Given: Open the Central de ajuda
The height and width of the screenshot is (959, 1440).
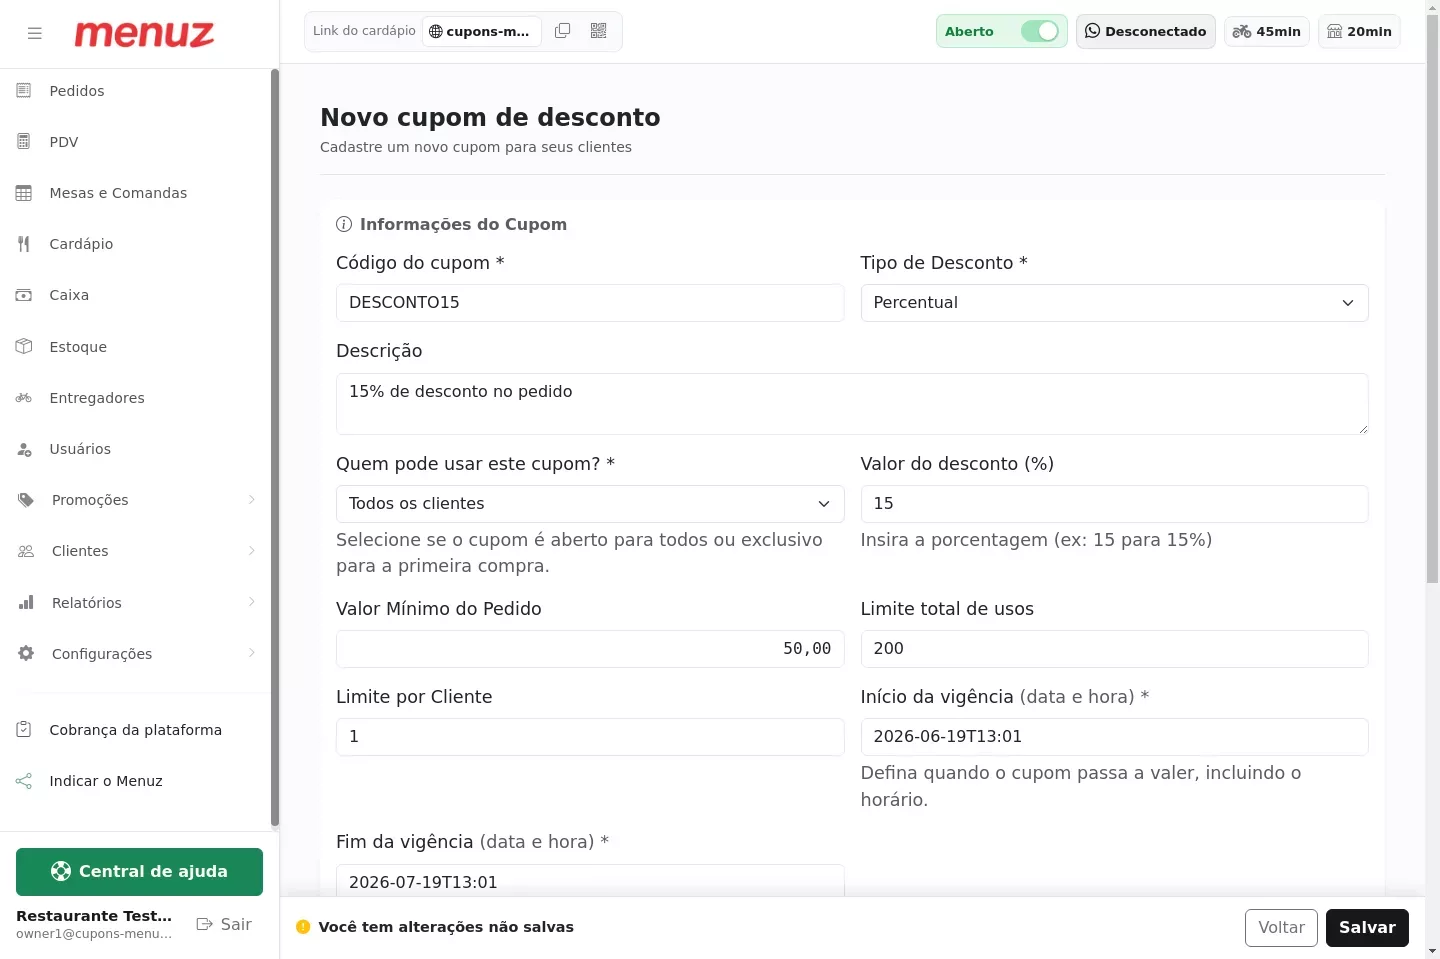Looking at the screenshot, I should (x=139, y=872).
